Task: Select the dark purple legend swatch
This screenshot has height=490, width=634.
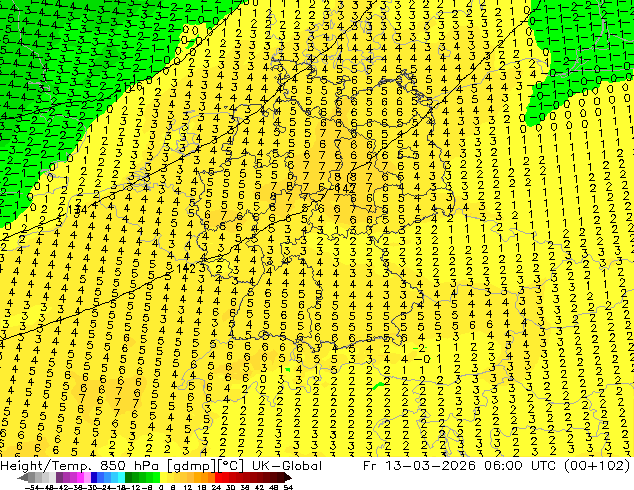Action: 59,478
